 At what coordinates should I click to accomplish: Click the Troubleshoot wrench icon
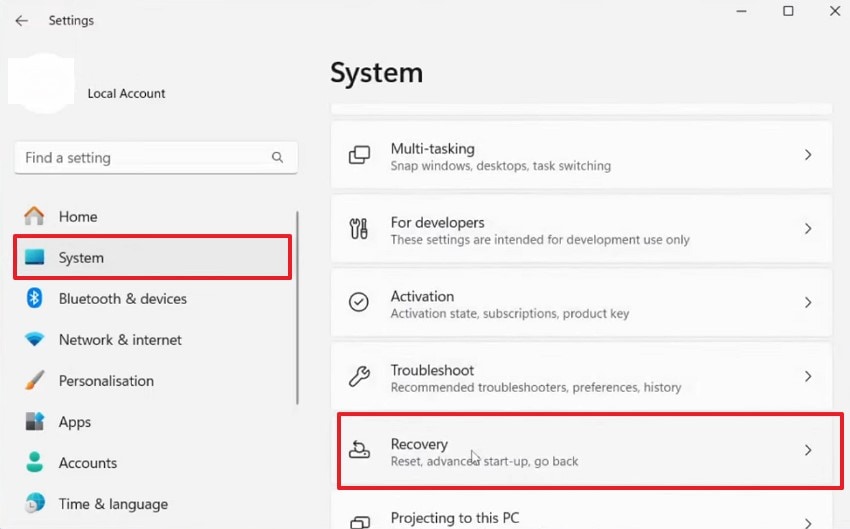[x=359, y=377]
